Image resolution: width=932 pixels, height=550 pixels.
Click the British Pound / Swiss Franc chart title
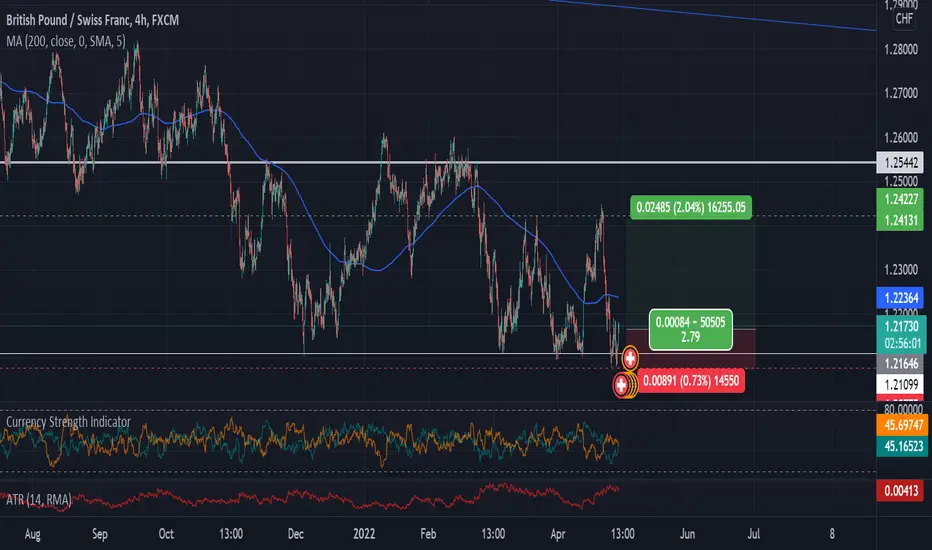(92, 20)
